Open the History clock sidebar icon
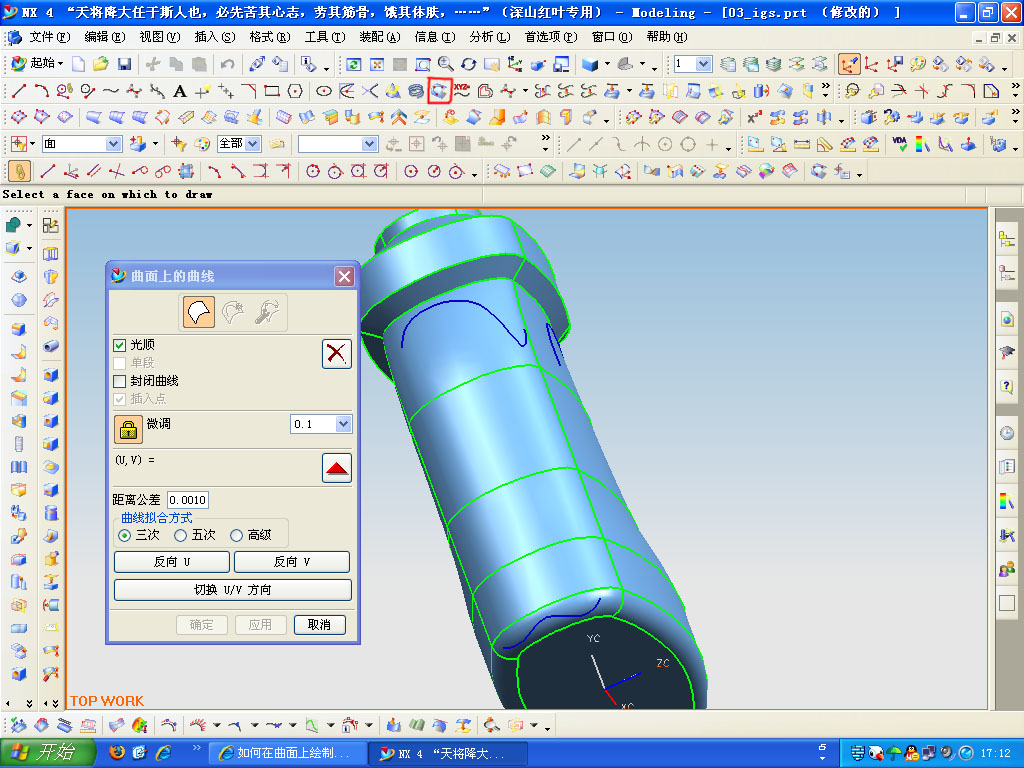This screenshot has width=1024, height=768. [x=1007, y=432]
